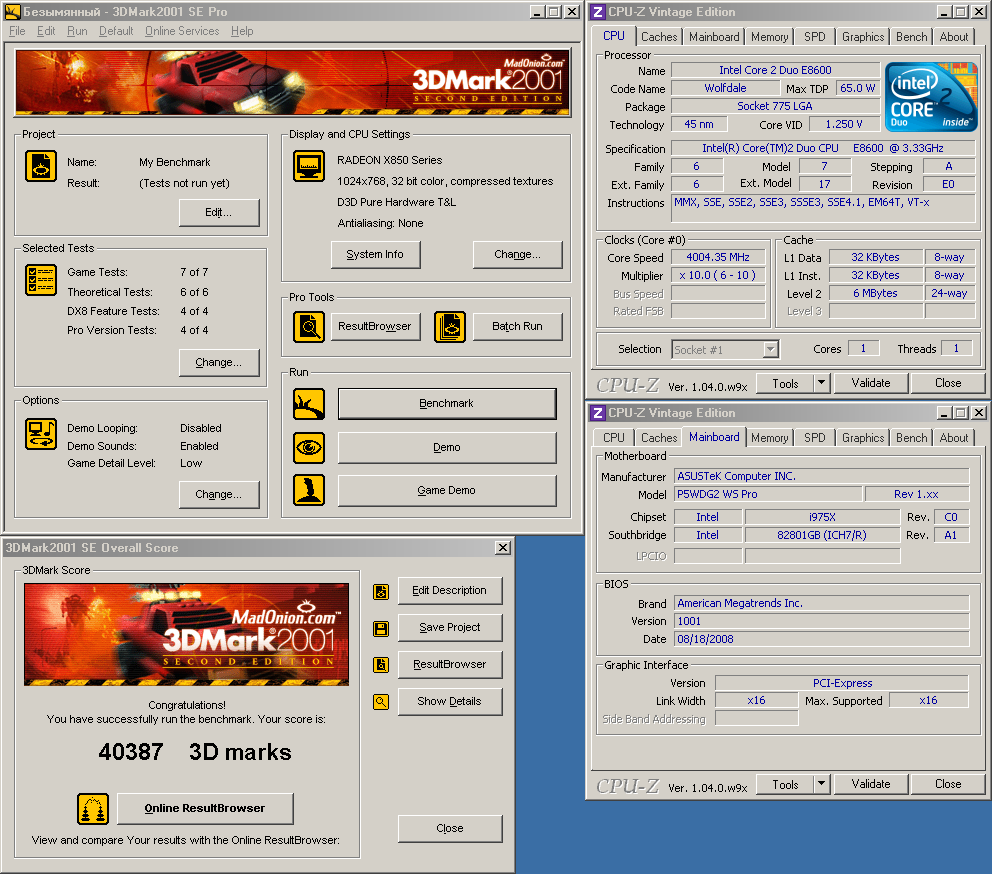Open the Socket #1 selection dropdown

click(770, 349)
